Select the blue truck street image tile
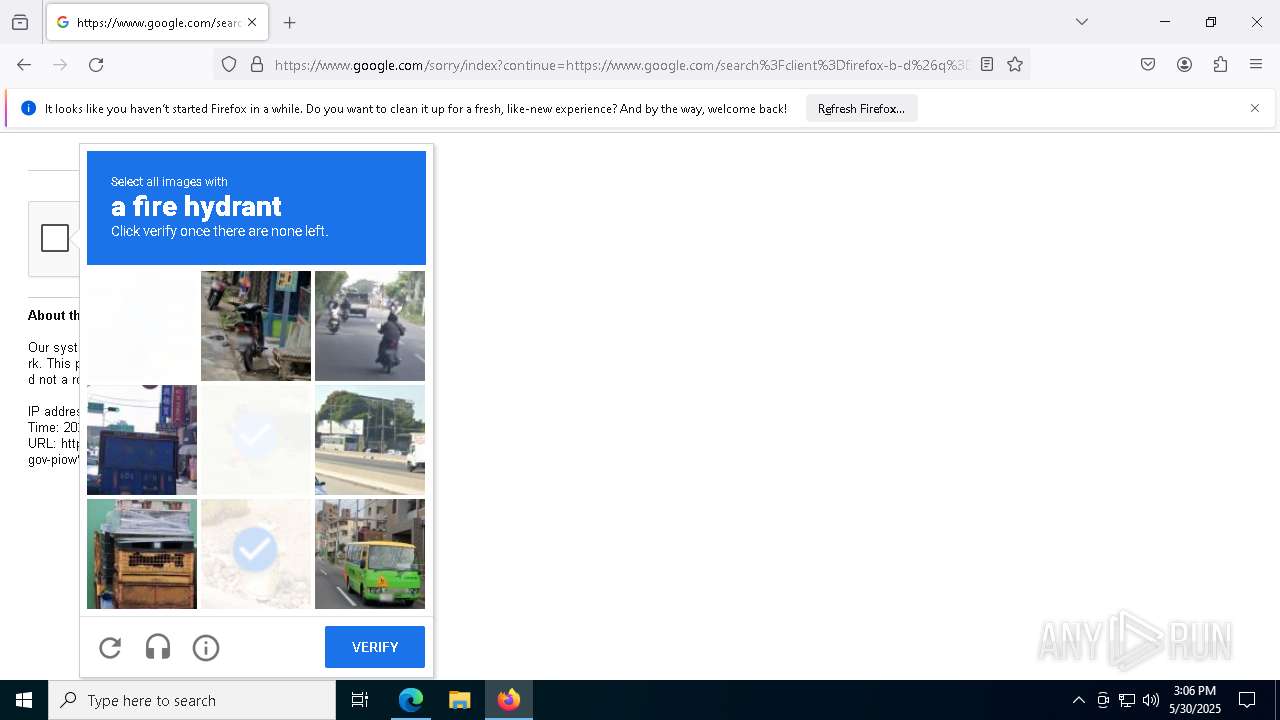Screen dimensions: 1280x720 click(142, 440)
